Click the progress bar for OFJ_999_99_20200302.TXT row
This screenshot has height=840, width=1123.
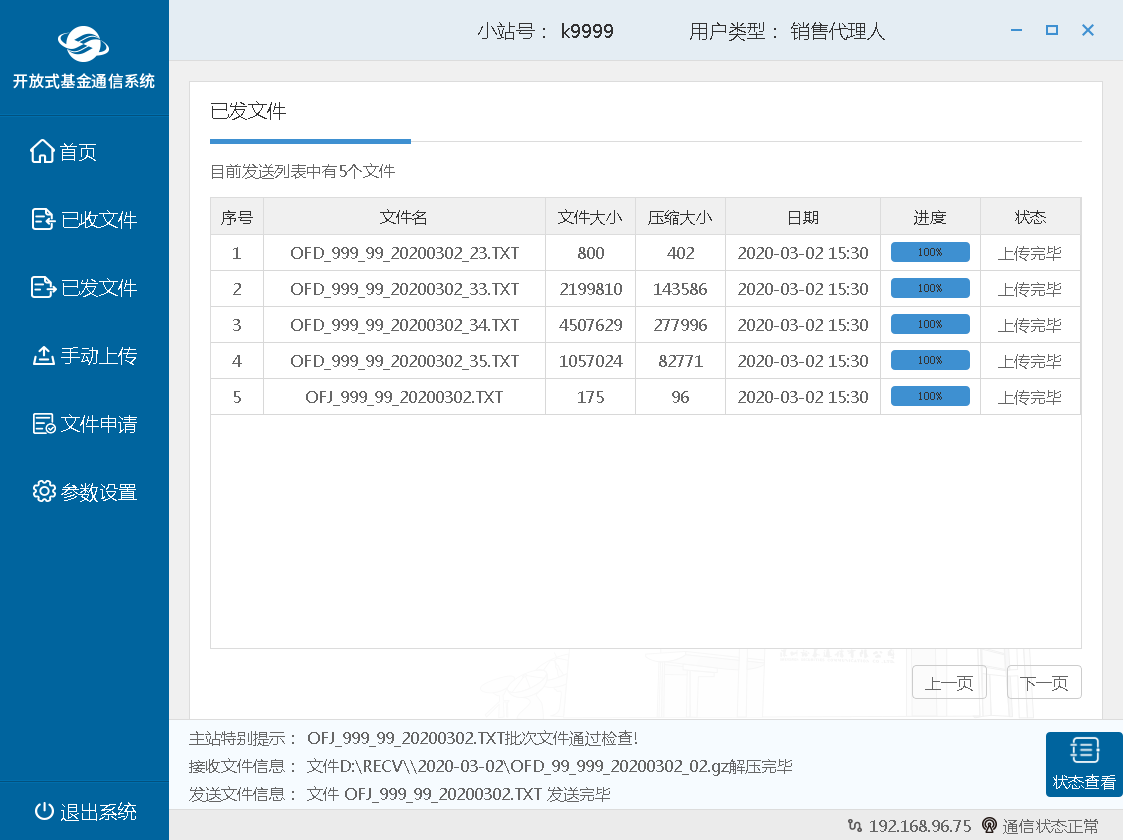(930, 396)
